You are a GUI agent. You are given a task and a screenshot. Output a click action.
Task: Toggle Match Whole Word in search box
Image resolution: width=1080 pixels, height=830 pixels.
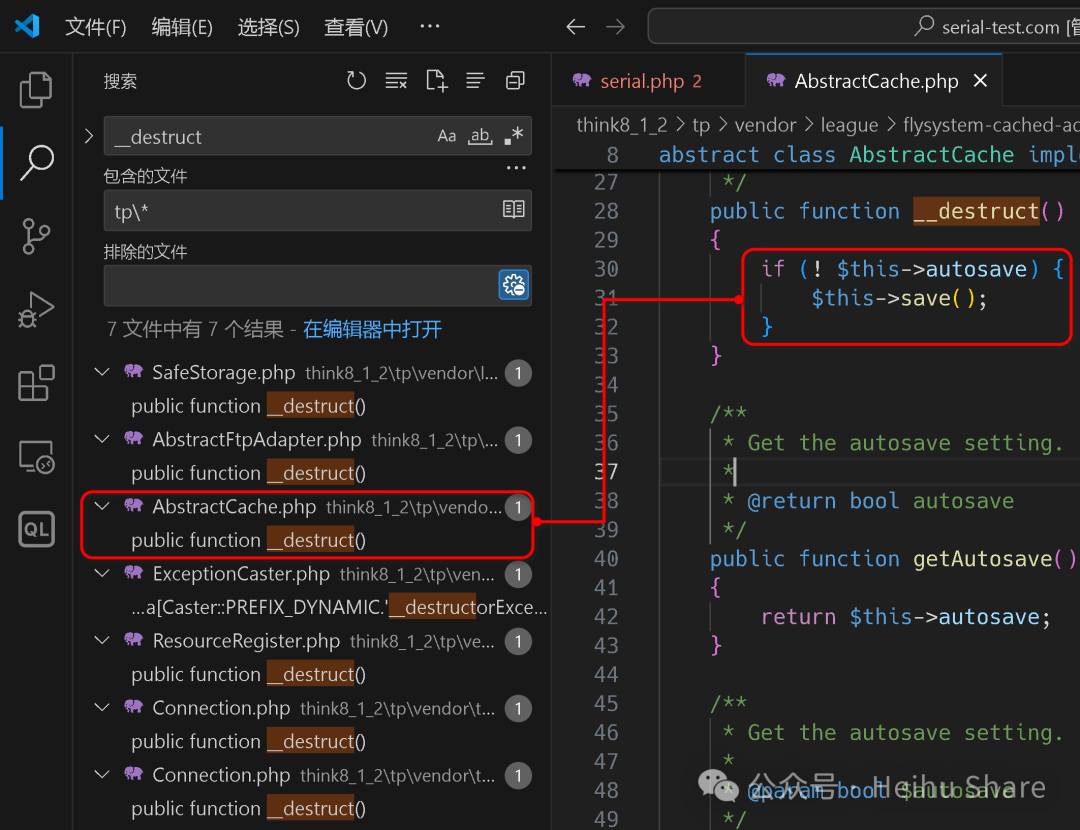tap(480, 136)
